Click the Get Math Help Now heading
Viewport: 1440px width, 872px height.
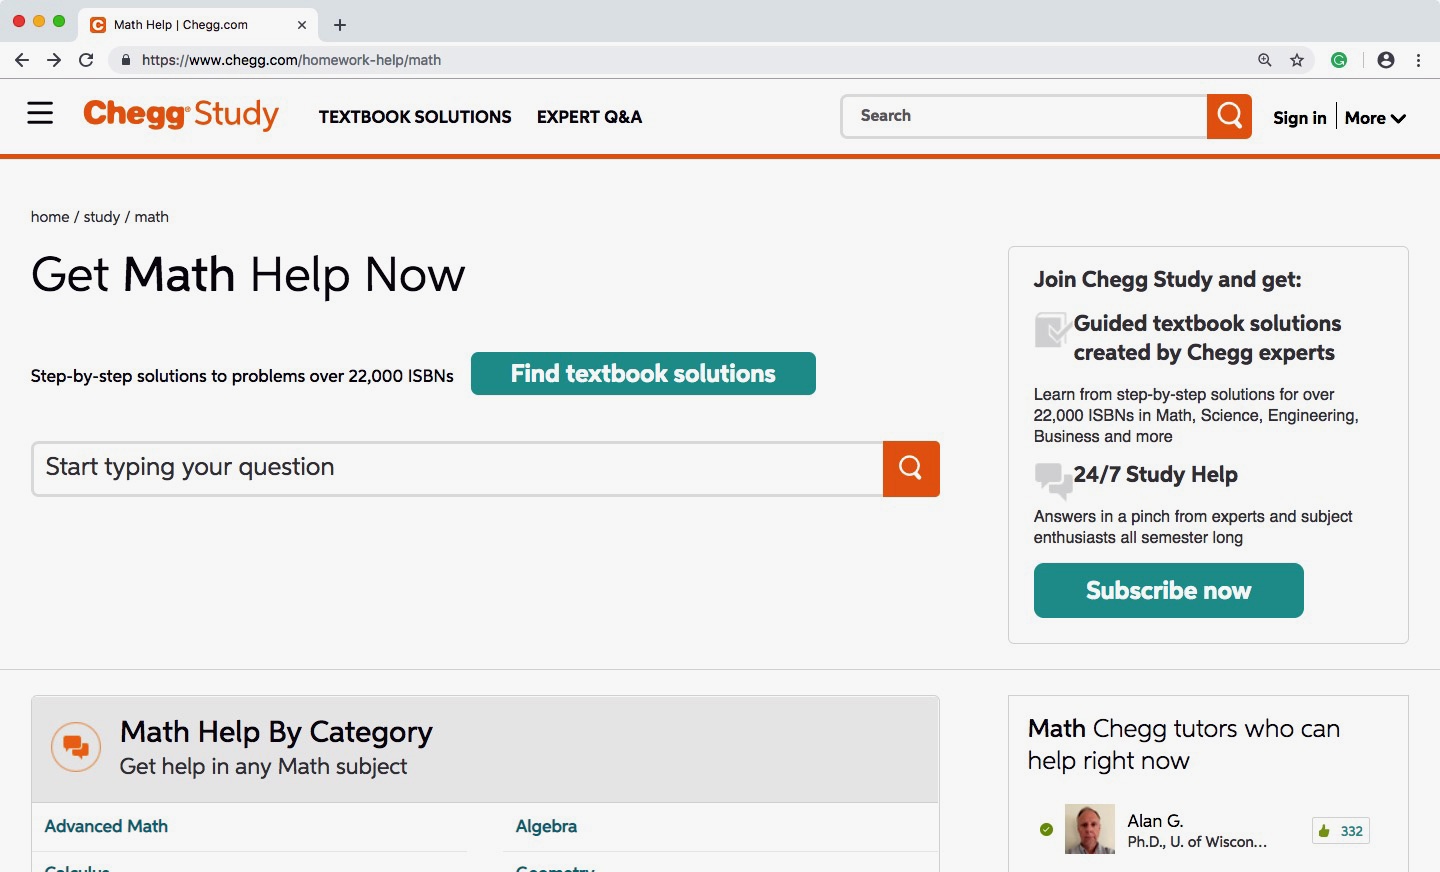click(248, 275)
